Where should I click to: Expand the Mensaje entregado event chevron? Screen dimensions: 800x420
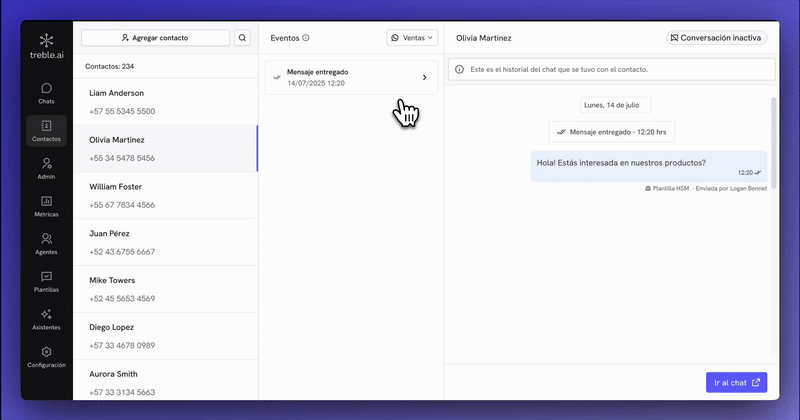coord(424,78)
